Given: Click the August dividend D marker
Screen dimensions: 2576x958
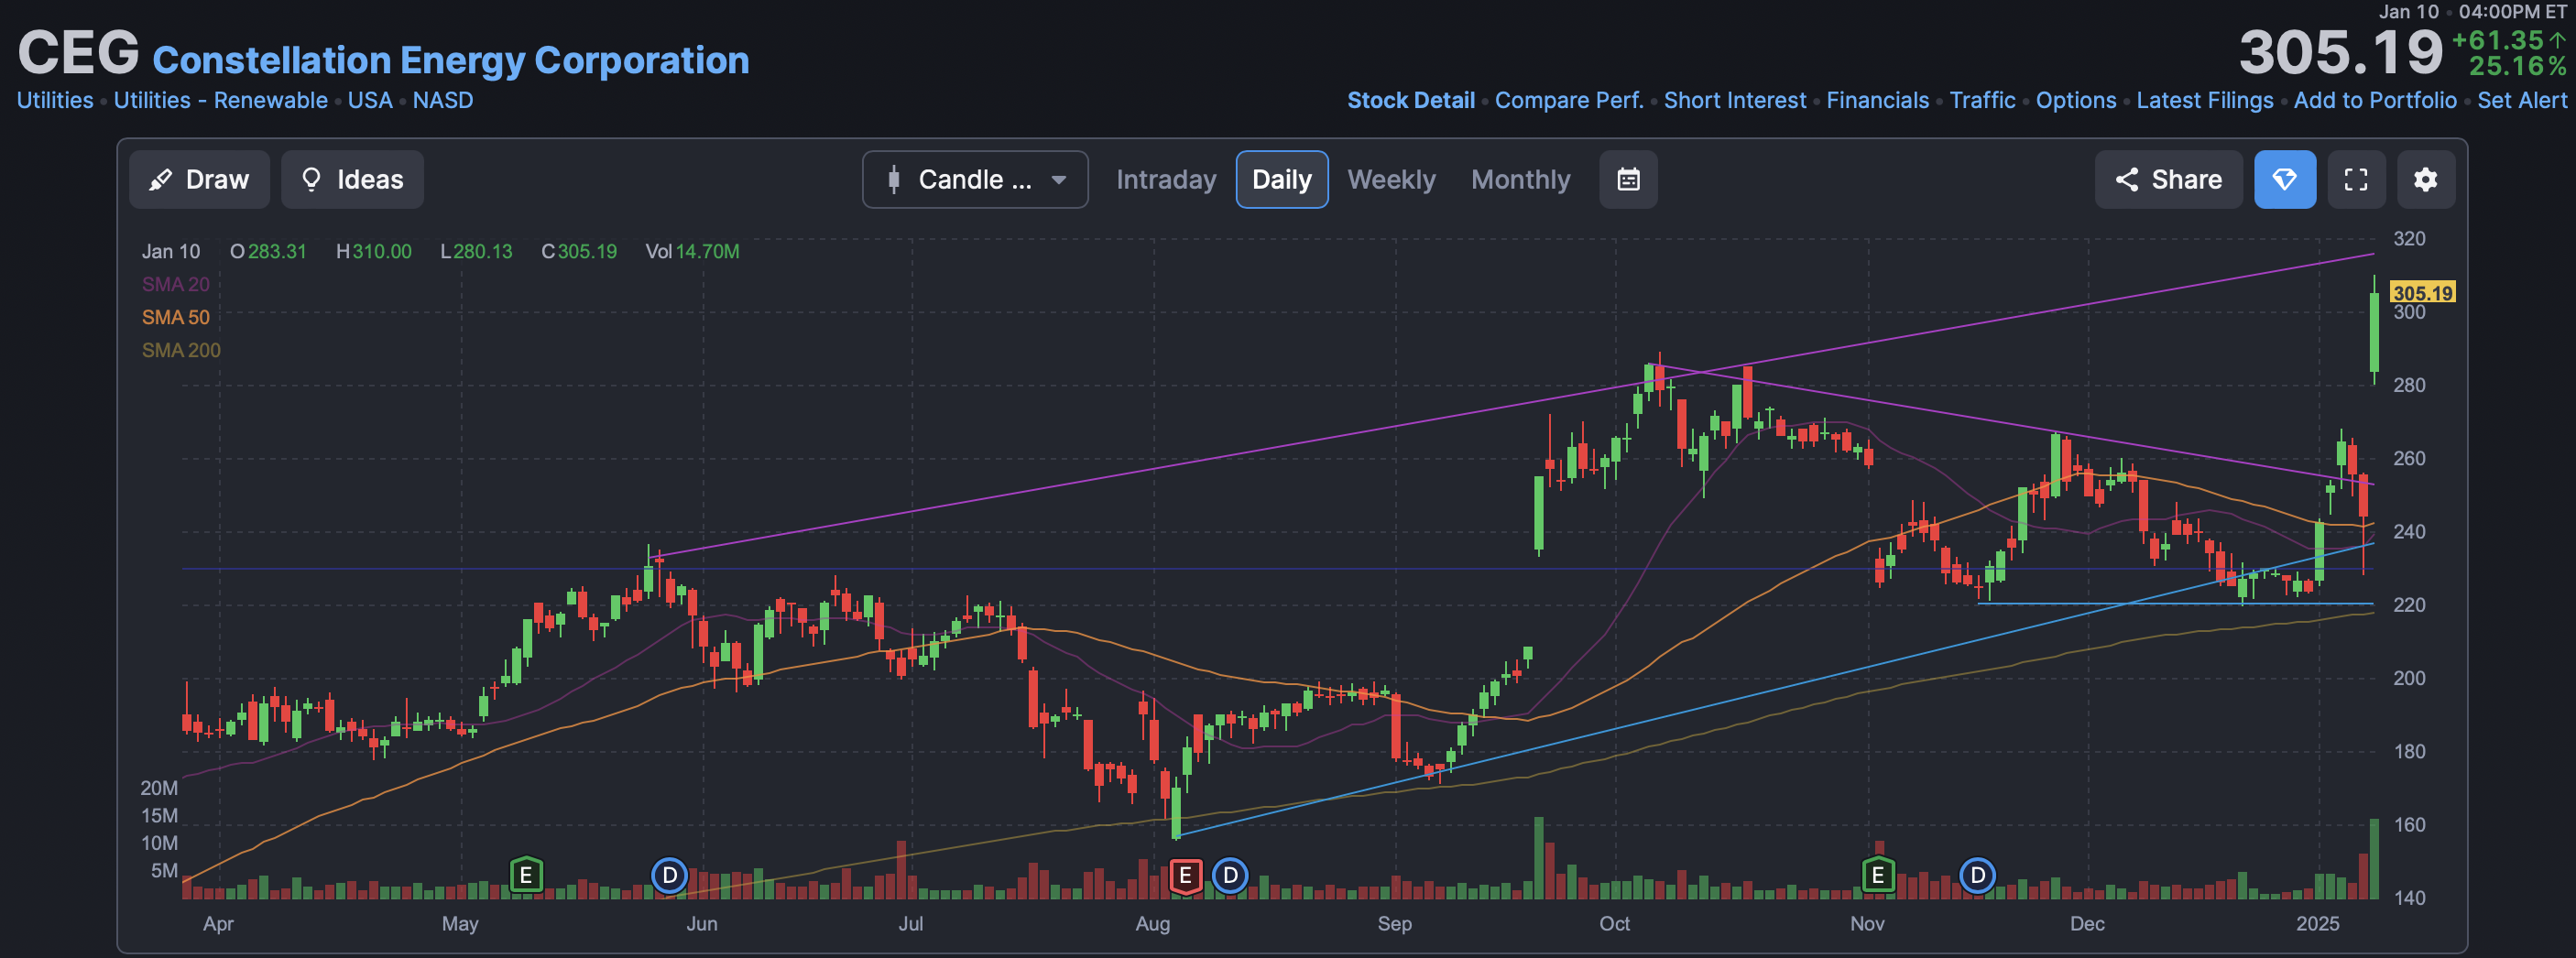Looking at the screenshot, I should pos(1230,876).
